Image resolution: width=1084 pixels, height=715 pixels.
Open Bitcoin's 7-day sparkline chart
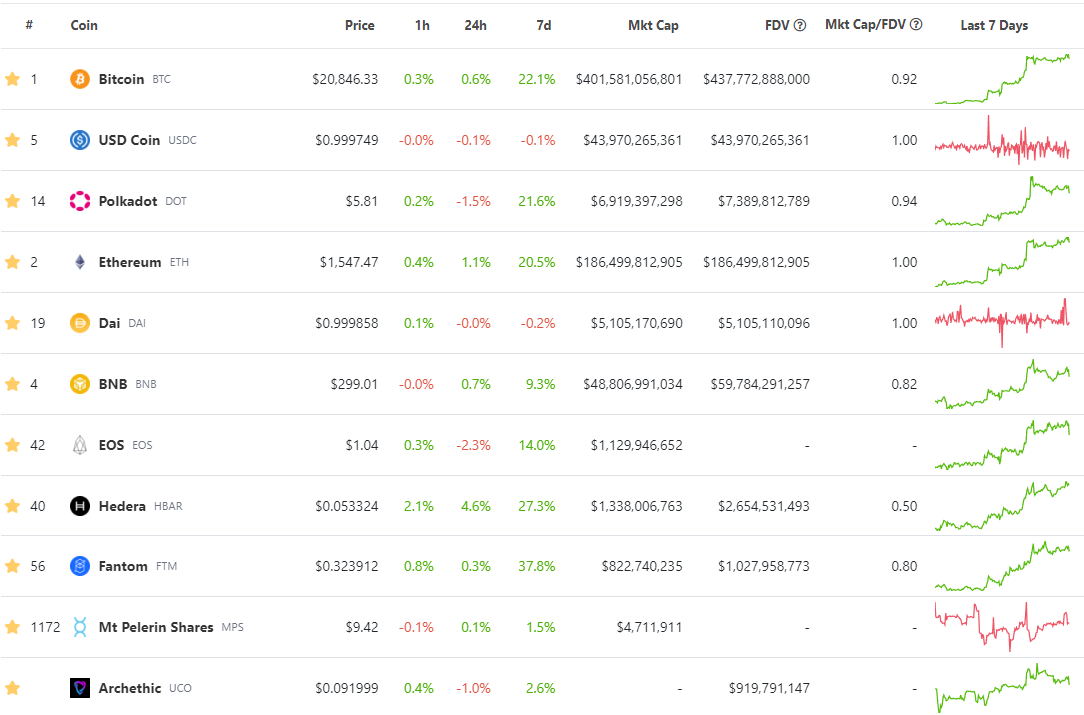pyautogui.click(x=1002, y=79)
